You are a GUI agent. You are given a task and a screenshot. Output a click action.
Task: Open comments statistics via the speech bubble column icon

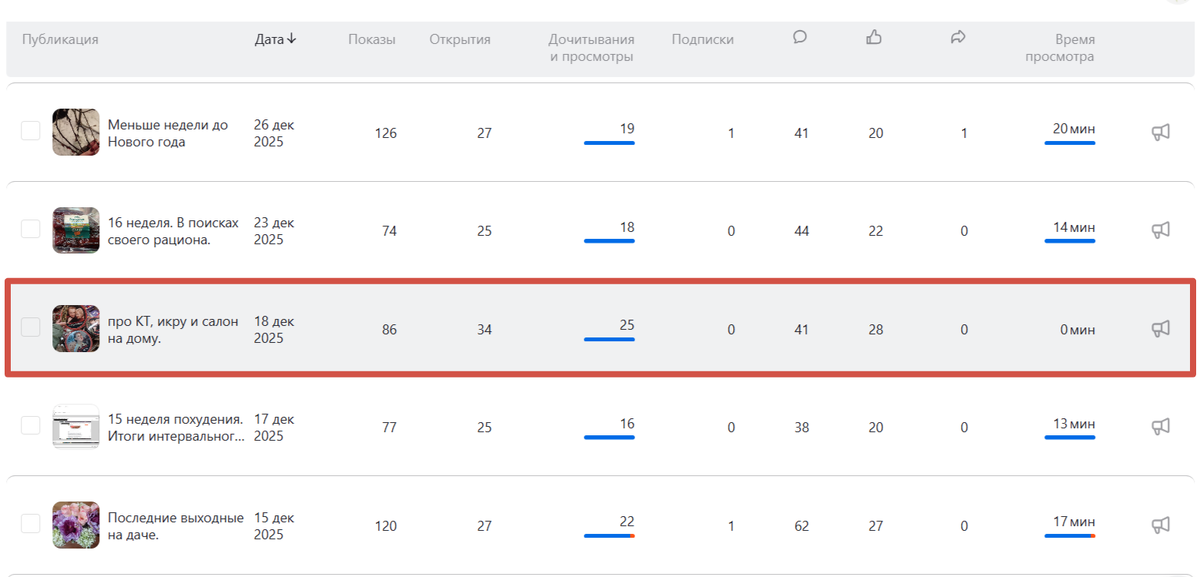coord(799,37)
